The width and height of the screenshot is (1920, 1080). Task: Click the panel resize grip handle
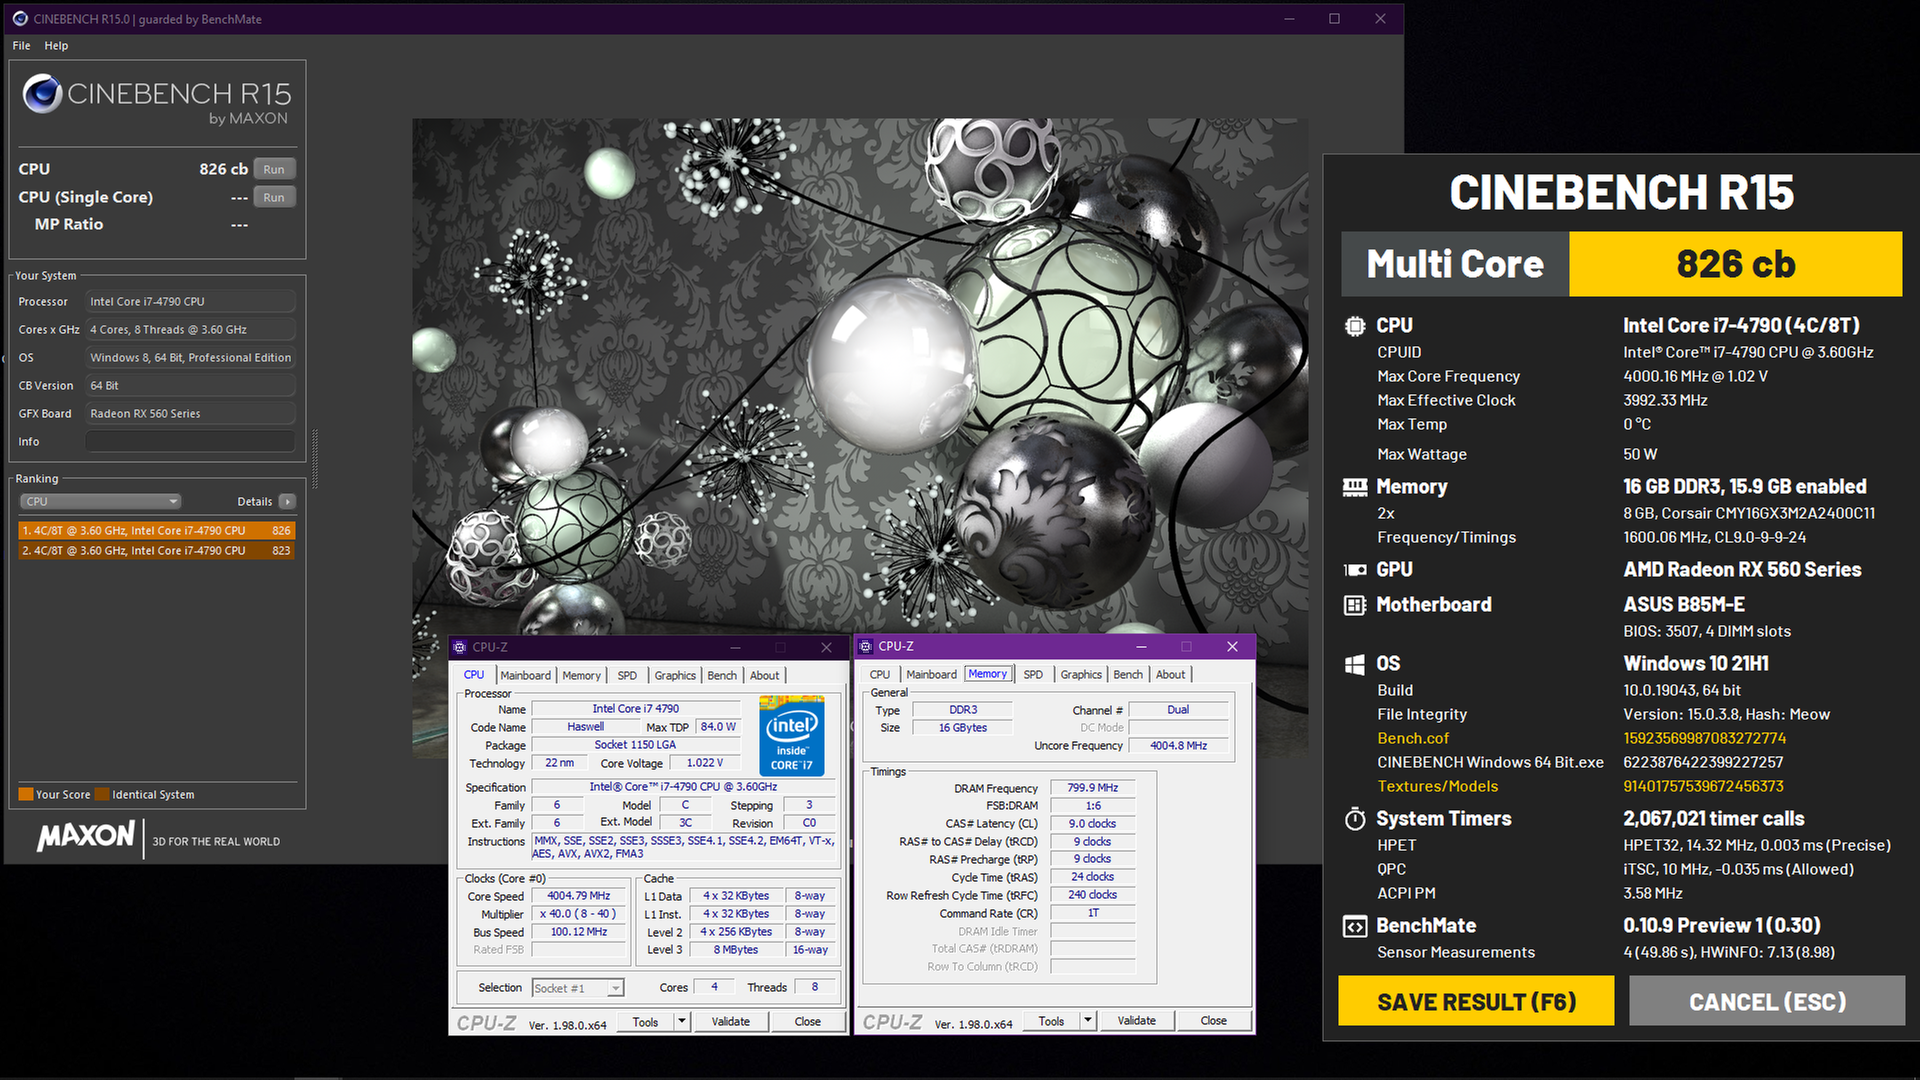pos(315,459)
